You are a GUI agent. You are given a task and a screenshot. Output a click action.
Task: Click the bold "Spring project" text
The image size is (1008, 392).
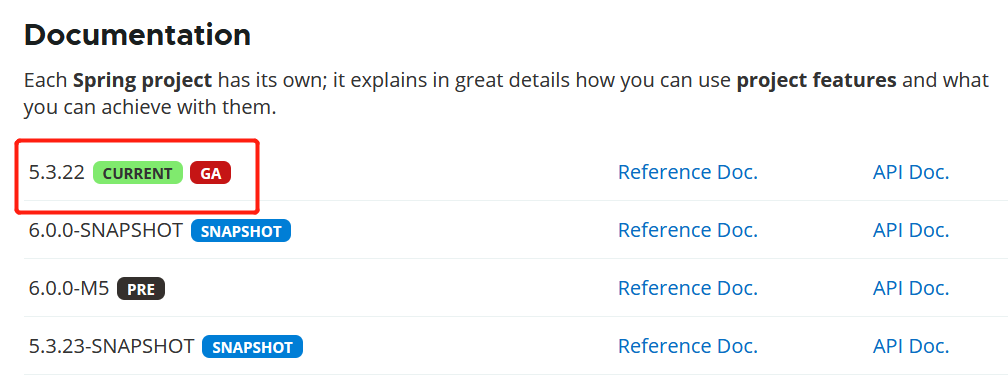click(142, 81)
